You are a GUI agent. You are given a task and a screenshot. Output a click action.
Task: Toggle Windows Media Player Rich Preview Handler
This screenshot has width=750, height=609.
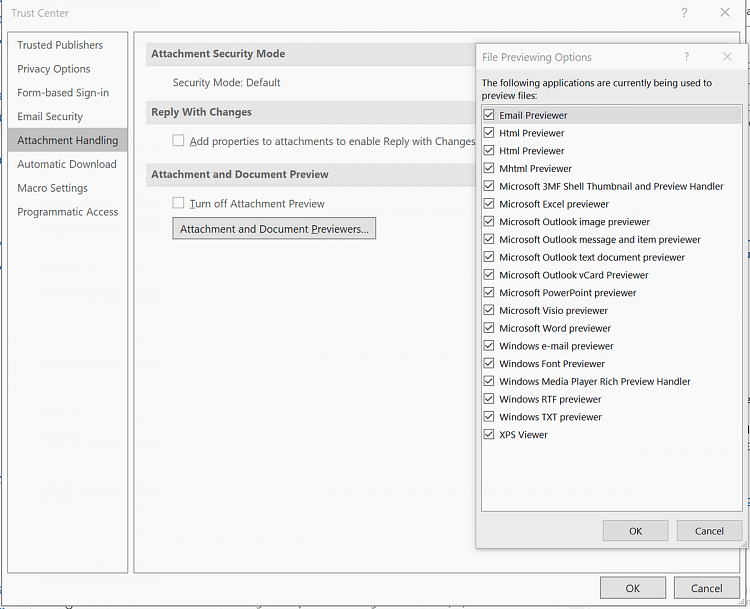click(x=489, y=380)
